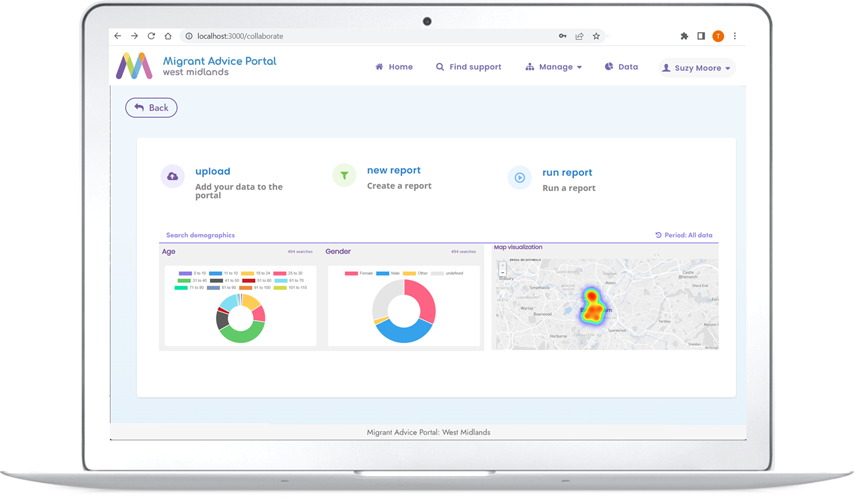Click the Back button

[151, 108]
